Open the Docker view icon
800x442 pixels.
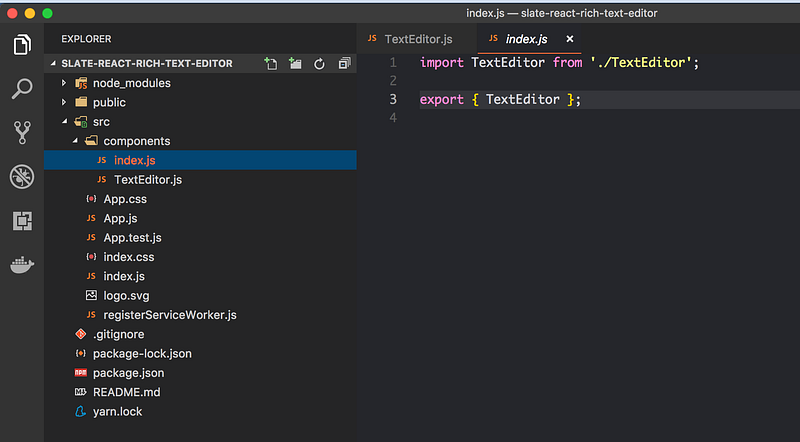pos(21,265)
